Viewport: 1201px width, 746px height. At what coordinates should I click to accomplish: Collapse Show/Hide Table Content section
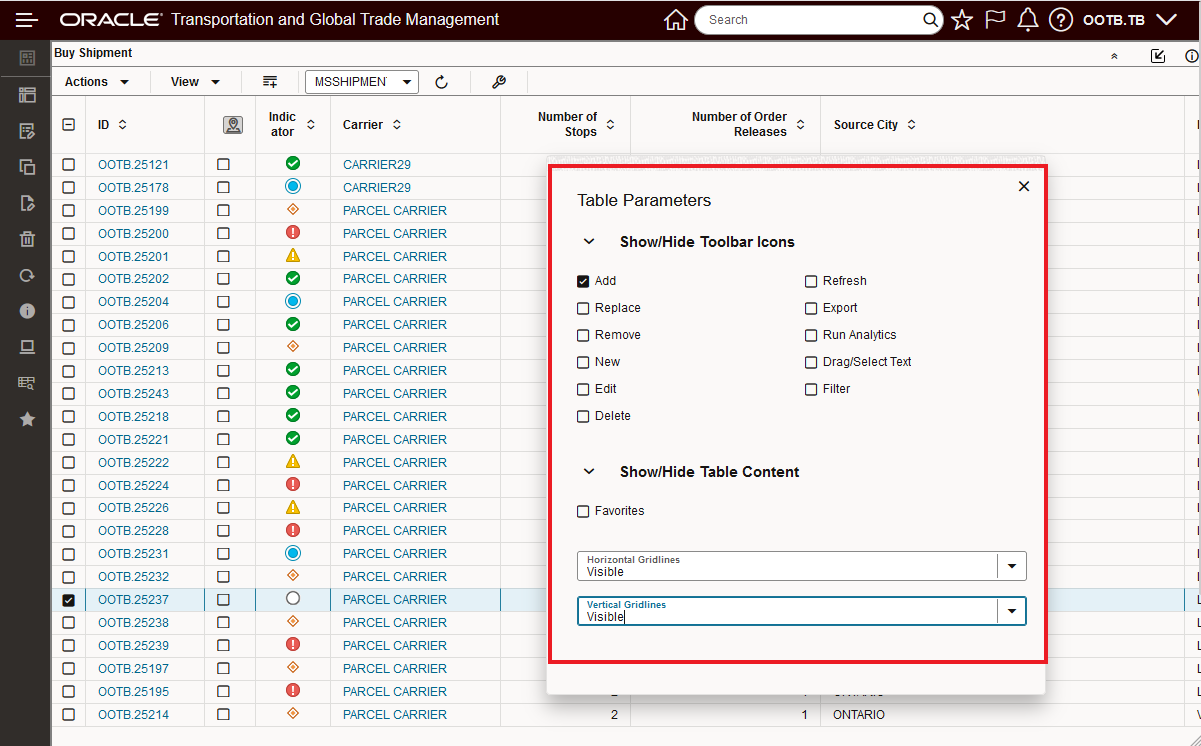point(589,472)
